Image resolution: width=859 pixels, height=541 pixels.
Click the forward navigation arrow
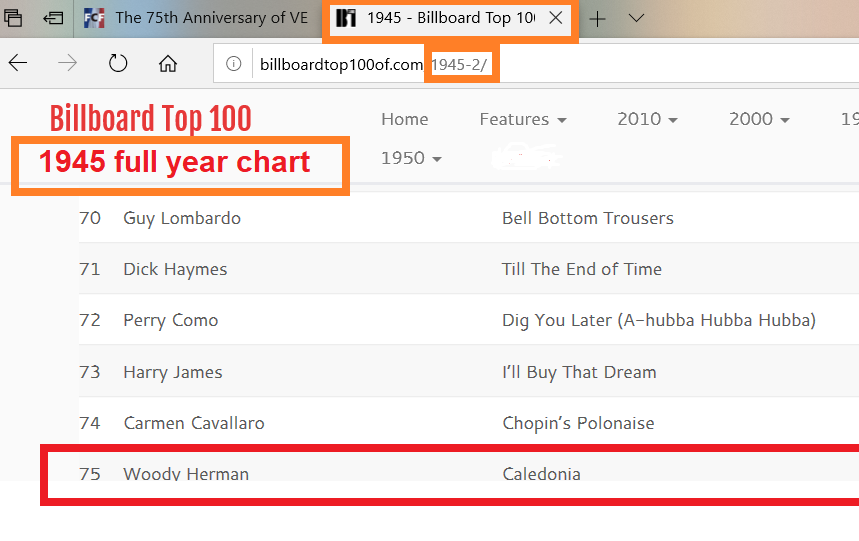pos(67,64)
